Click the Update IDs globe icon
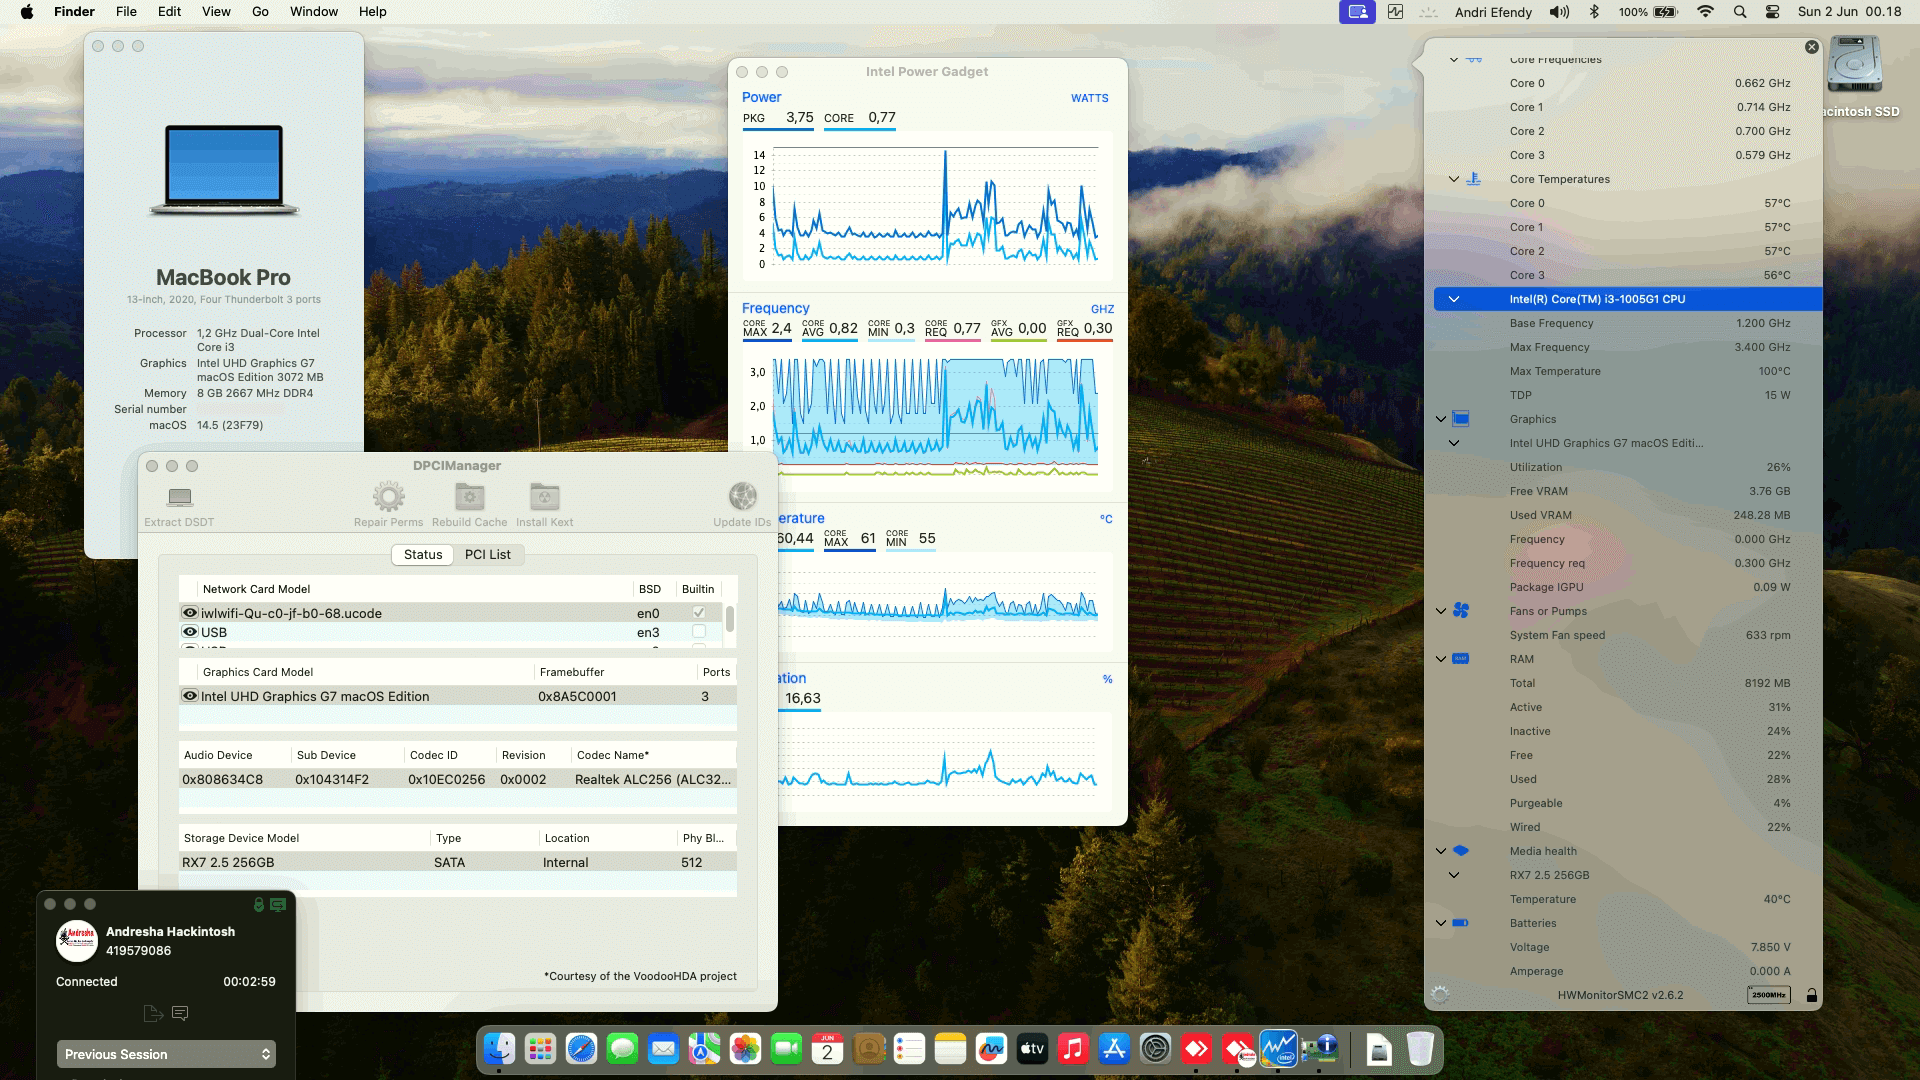This screenshot has width=1920, height=1080. click(741, 497)
